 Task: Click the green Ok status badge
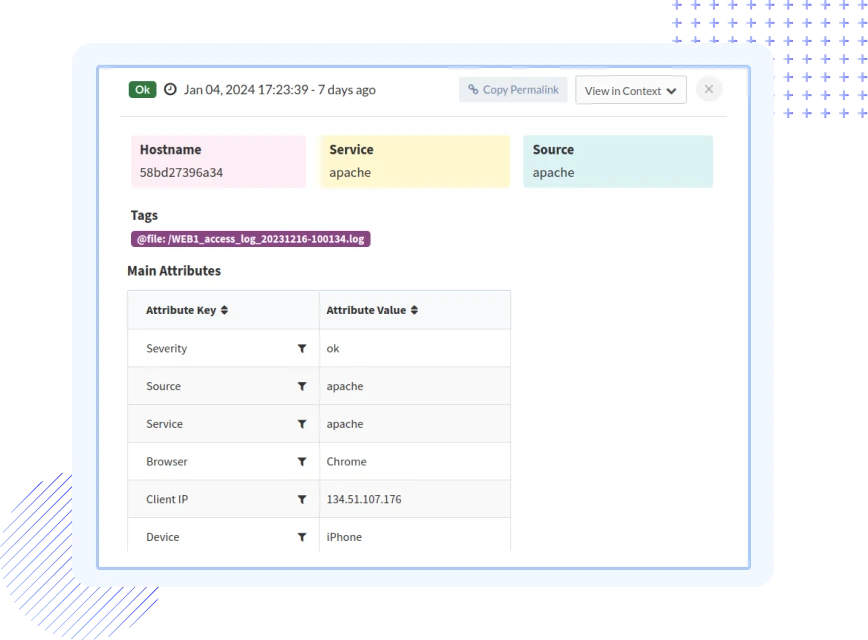click(142, 90)
